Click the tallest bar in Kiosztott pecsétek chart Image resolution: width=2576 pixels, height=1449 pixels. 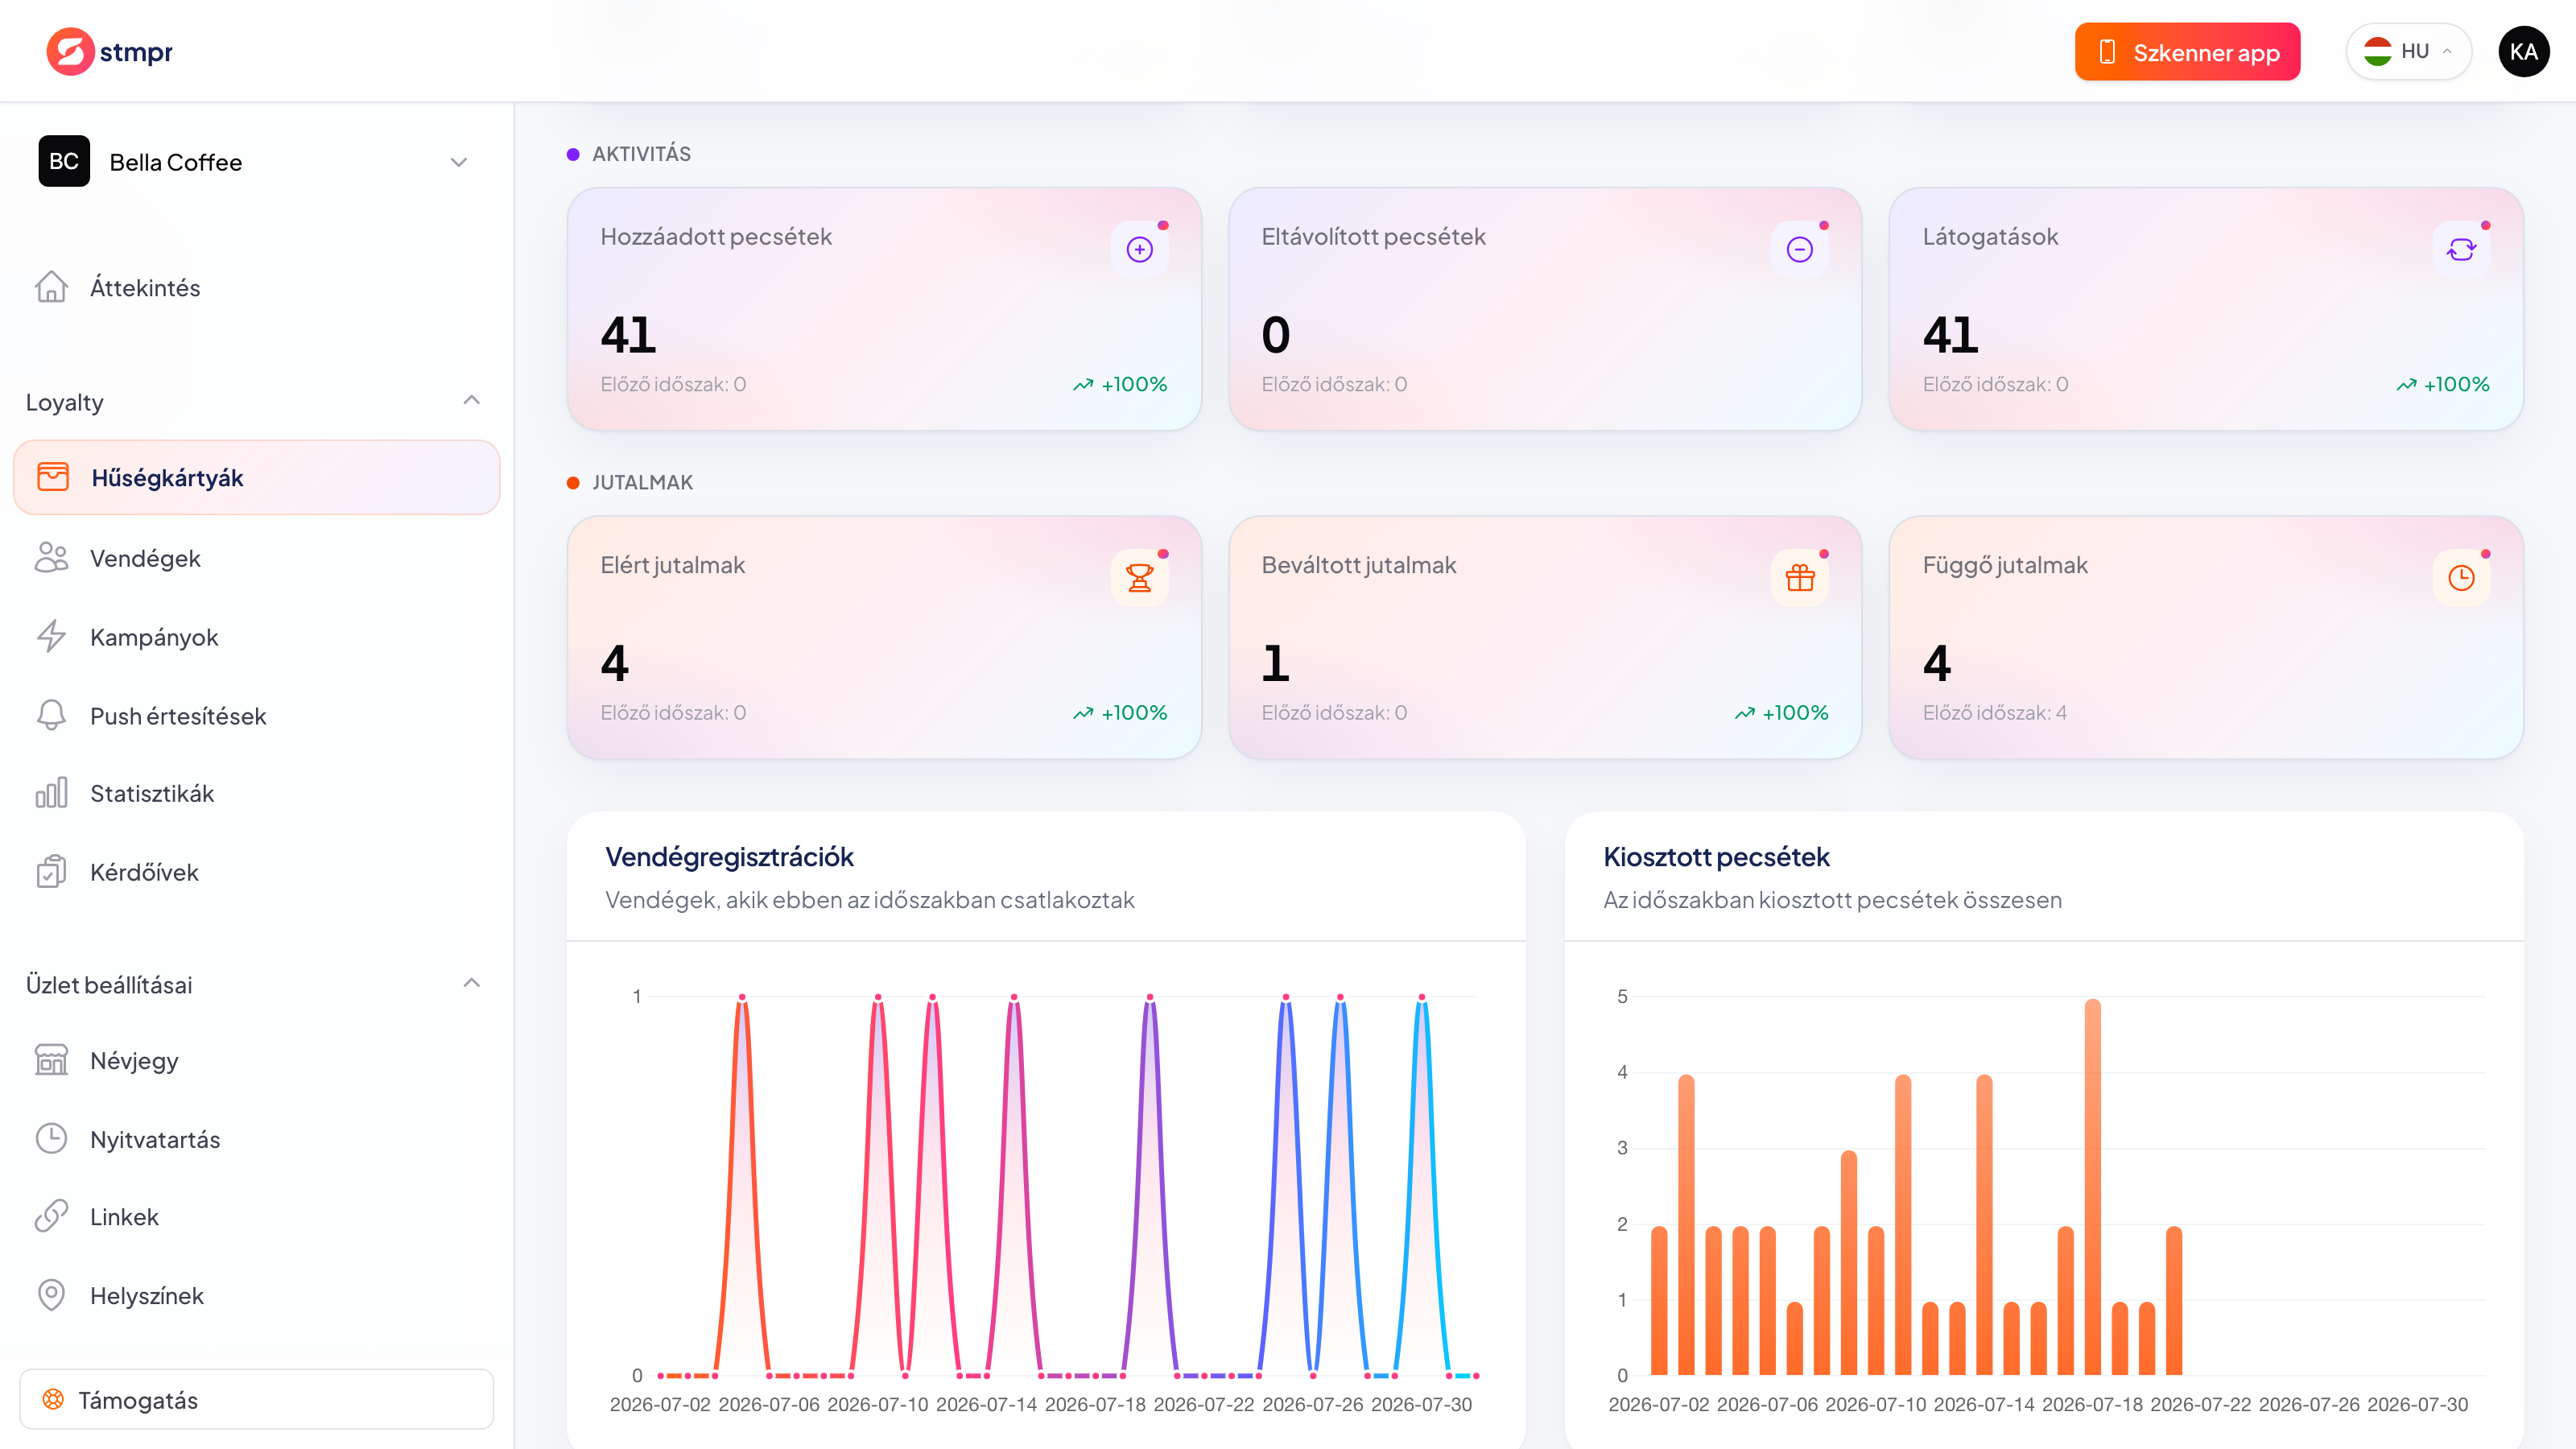click(2092, 1187)
